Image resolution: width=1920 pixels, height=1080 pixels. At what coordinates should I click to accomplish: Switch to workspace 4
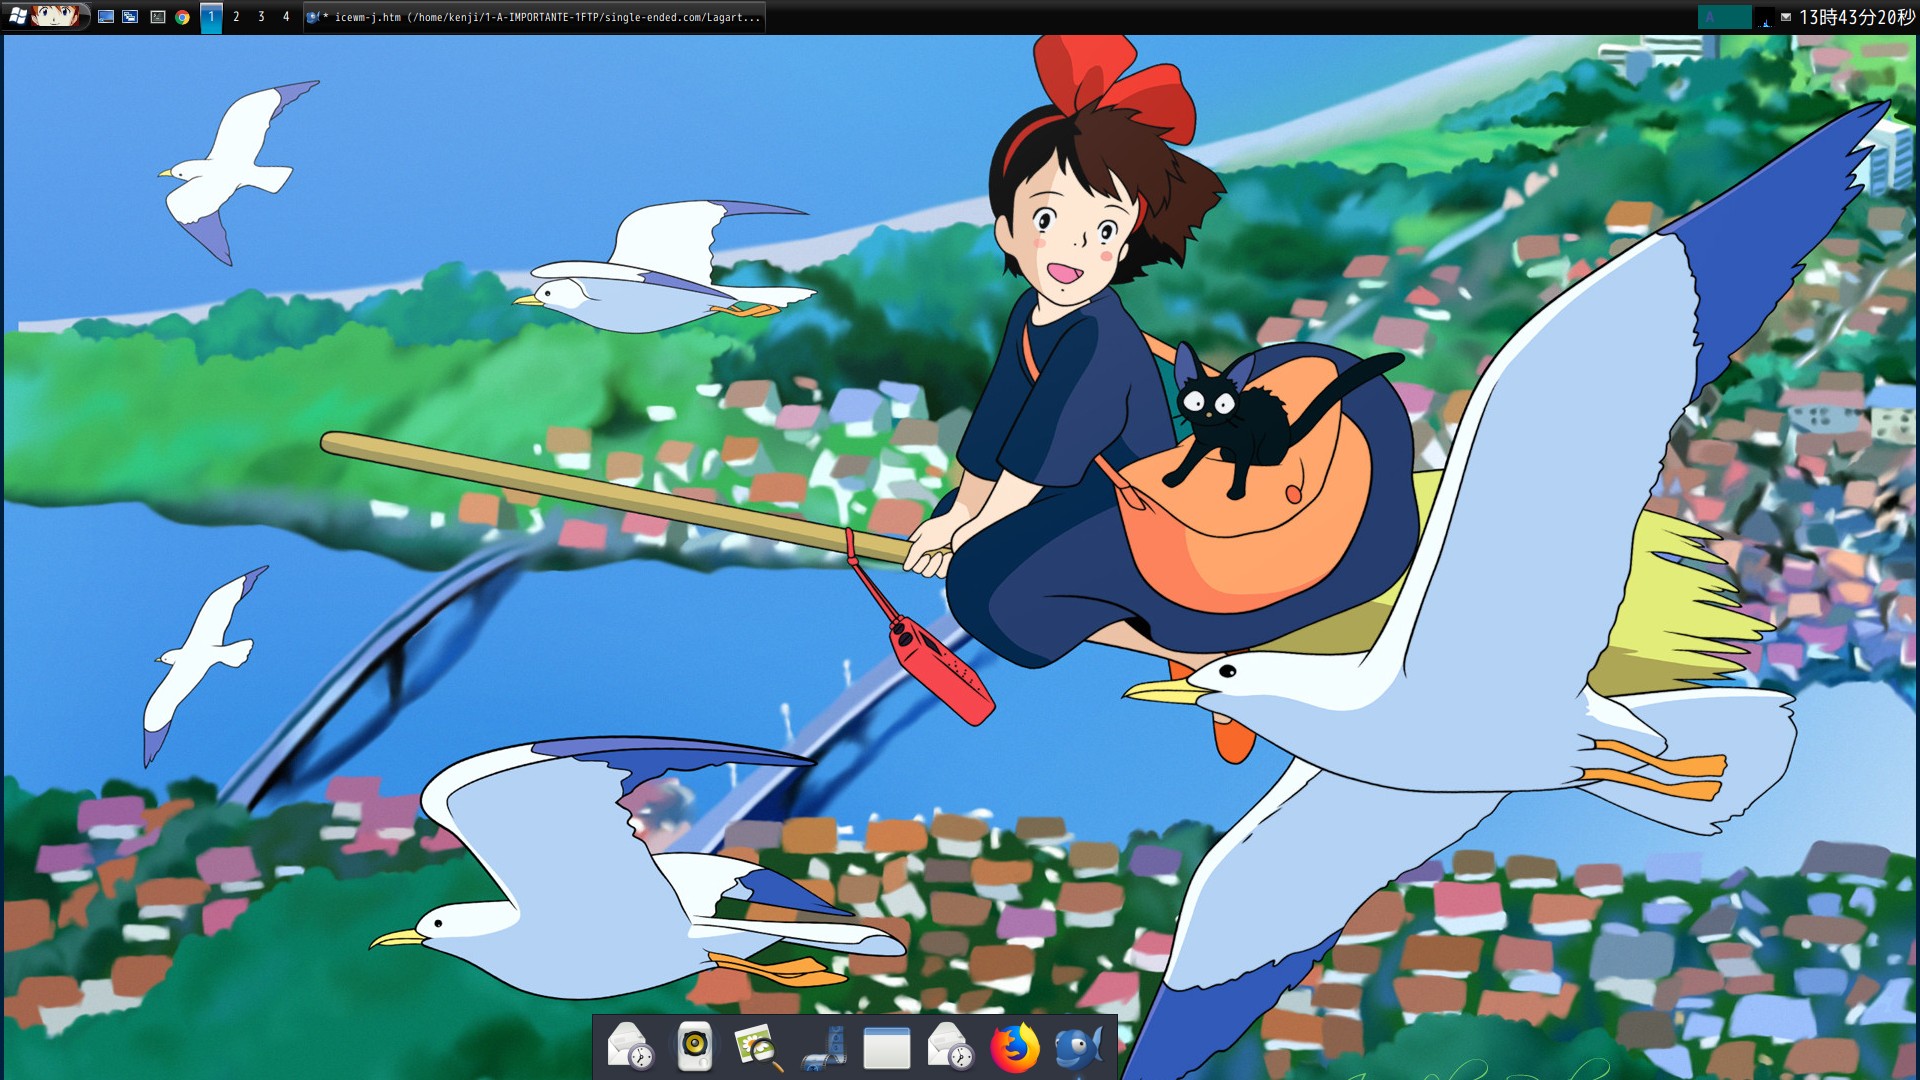(286, 17)
